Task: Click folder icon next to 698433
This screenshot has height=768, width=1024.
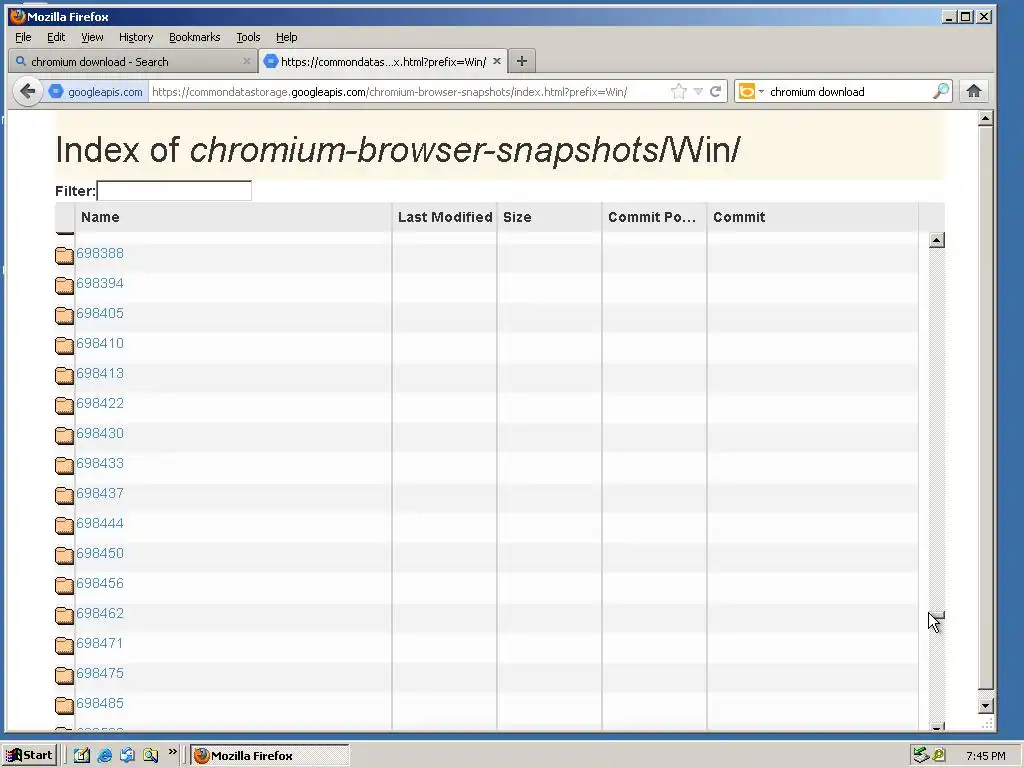Action: pos(64,465)
